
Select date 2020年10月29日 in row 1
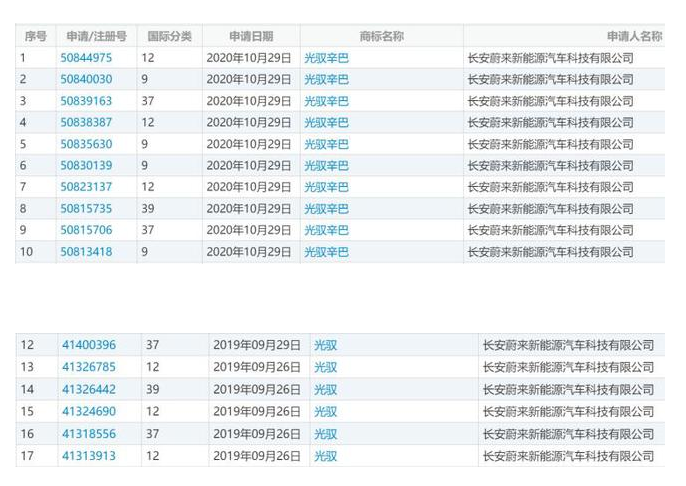[x=249, y=58]
